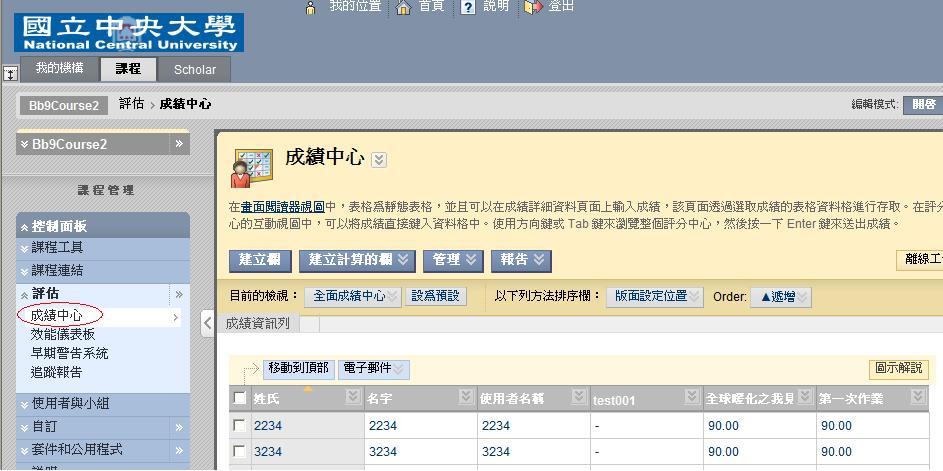Click the 我的位置 person icon
This screenshot has width=943, height=471.
tap(311, 7)
